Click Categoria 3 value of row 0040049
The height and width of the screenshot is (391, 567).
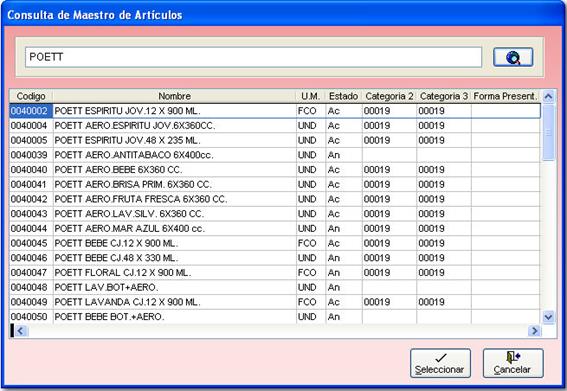coord(444,302)
